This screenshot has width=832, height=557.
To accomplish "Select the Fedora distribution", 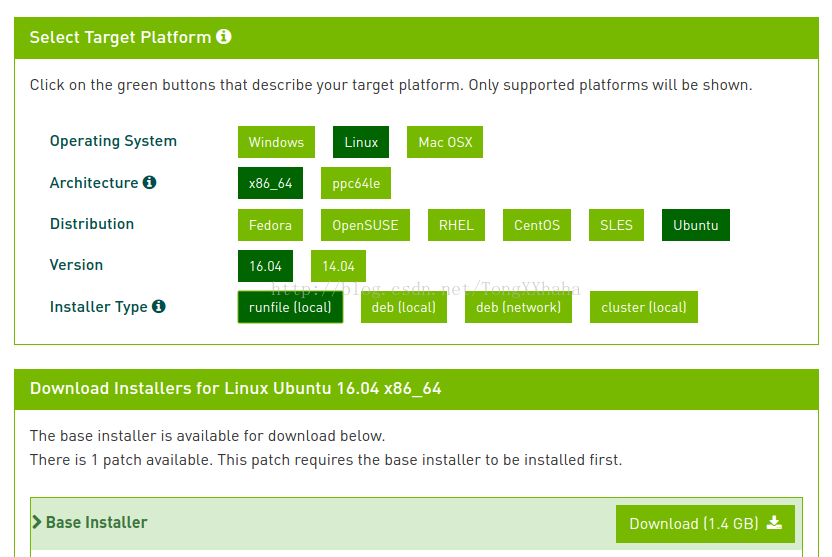I will click(x=271, y=225).
